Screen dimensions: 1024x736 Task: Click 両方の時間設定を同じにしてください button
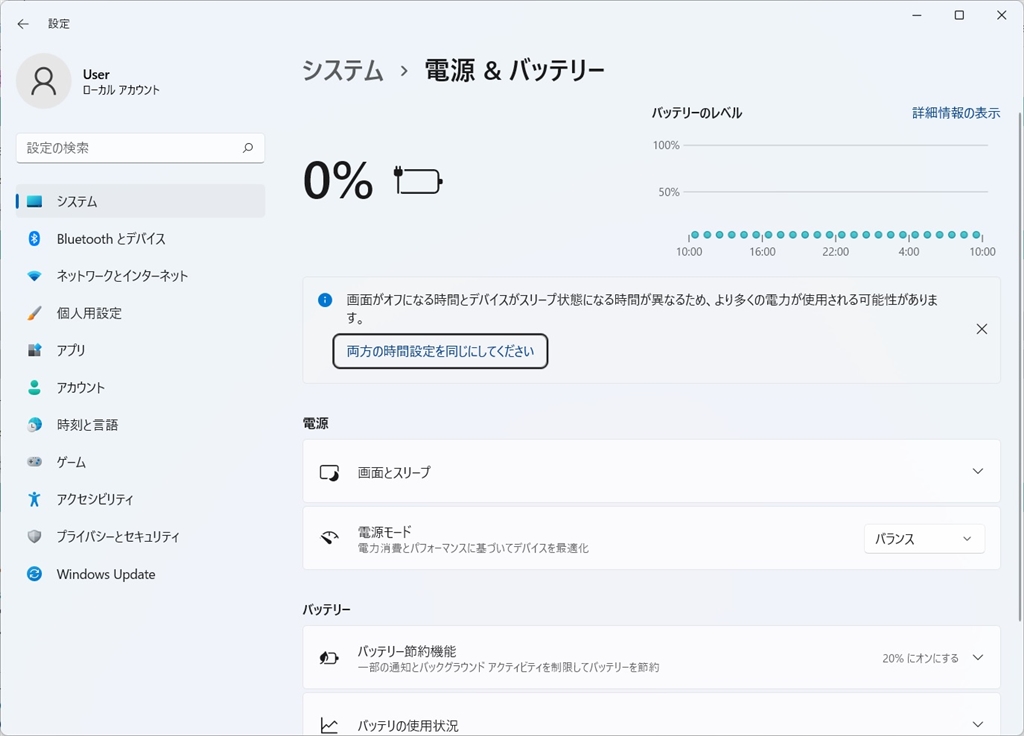[440, 351]
